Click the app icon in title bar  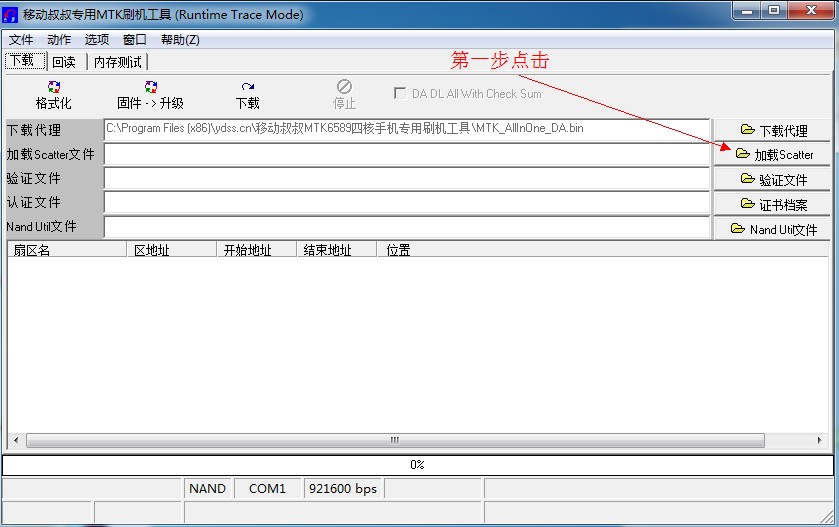pyautogui.click(x=10, y=15)
